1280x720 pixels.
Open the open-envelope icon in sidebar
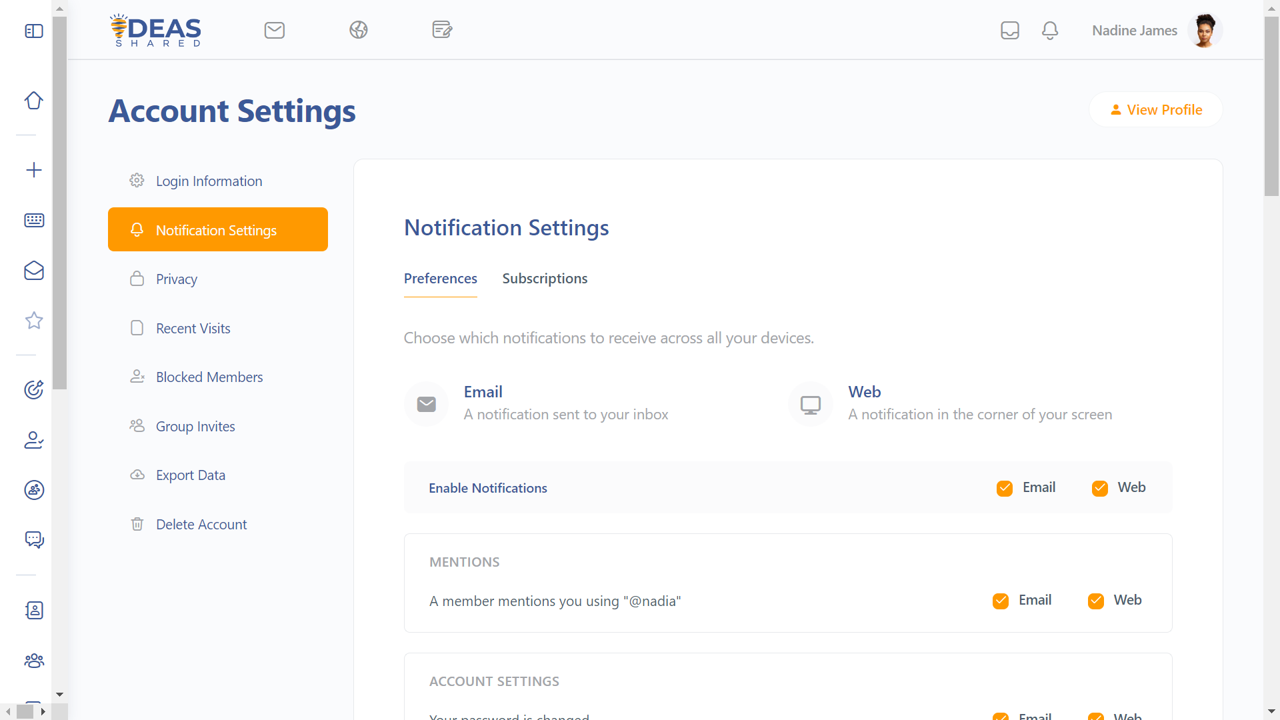(x=34, y=270)
